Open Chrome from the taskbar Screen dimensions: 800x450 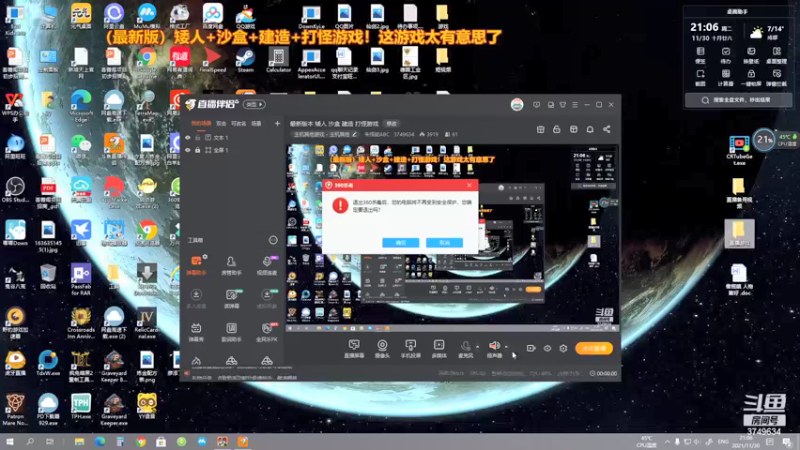tap(141, 442)
